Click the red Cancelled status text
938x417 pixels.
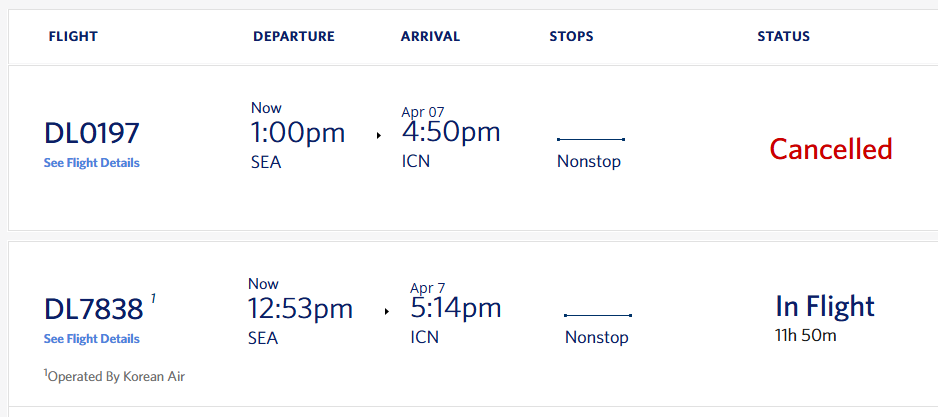coord(830,149)
